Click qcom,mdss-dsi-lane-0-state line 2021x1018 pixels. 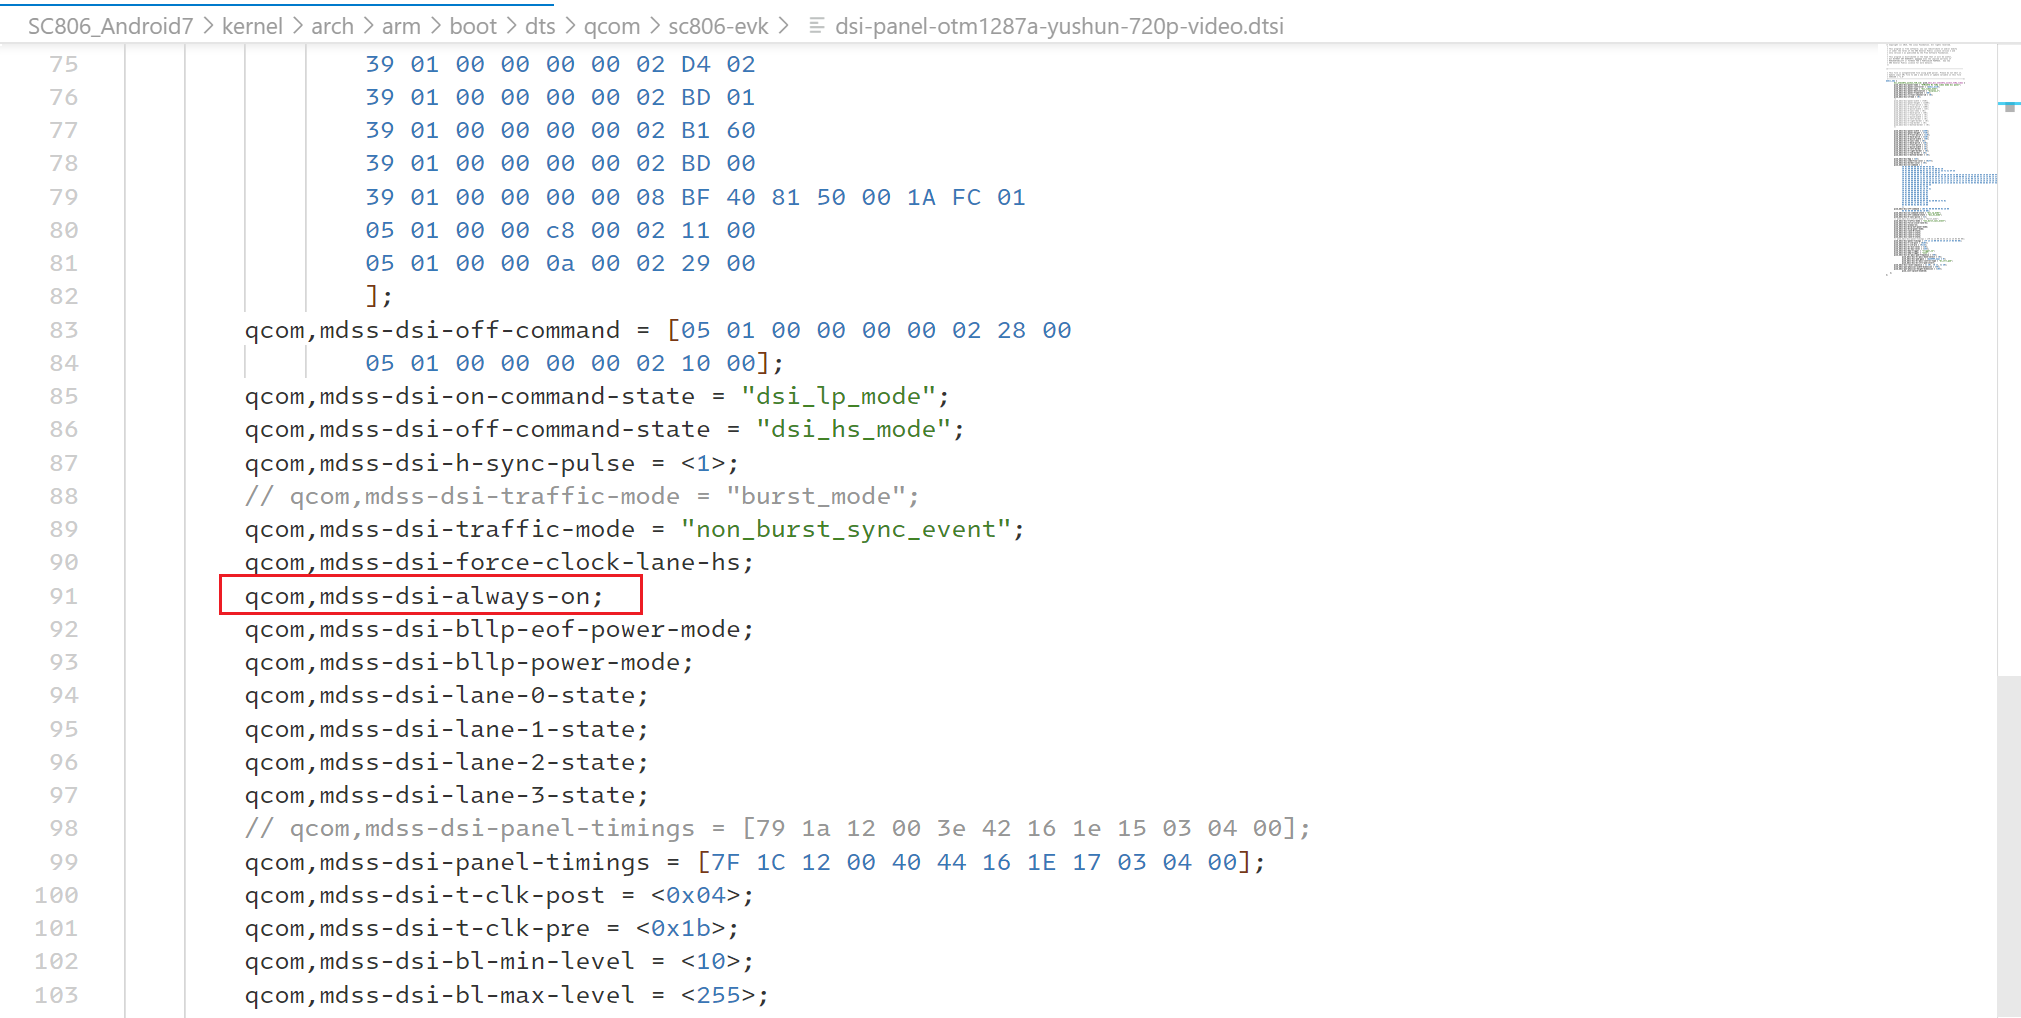[x=447, y=695]
